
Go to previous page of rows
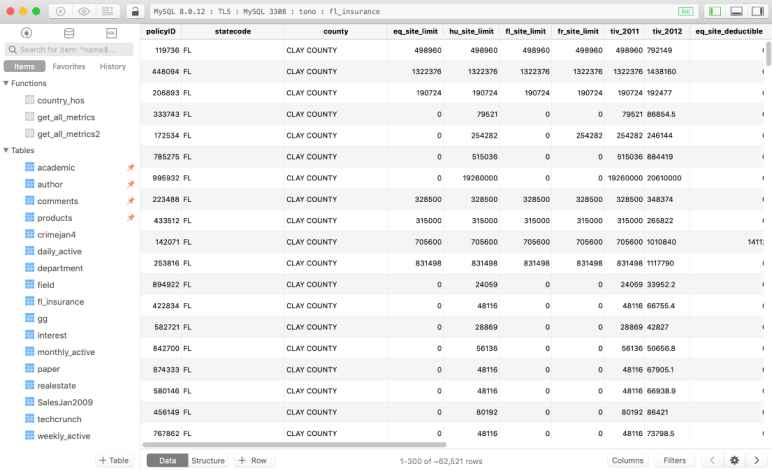tap(711, 460)
